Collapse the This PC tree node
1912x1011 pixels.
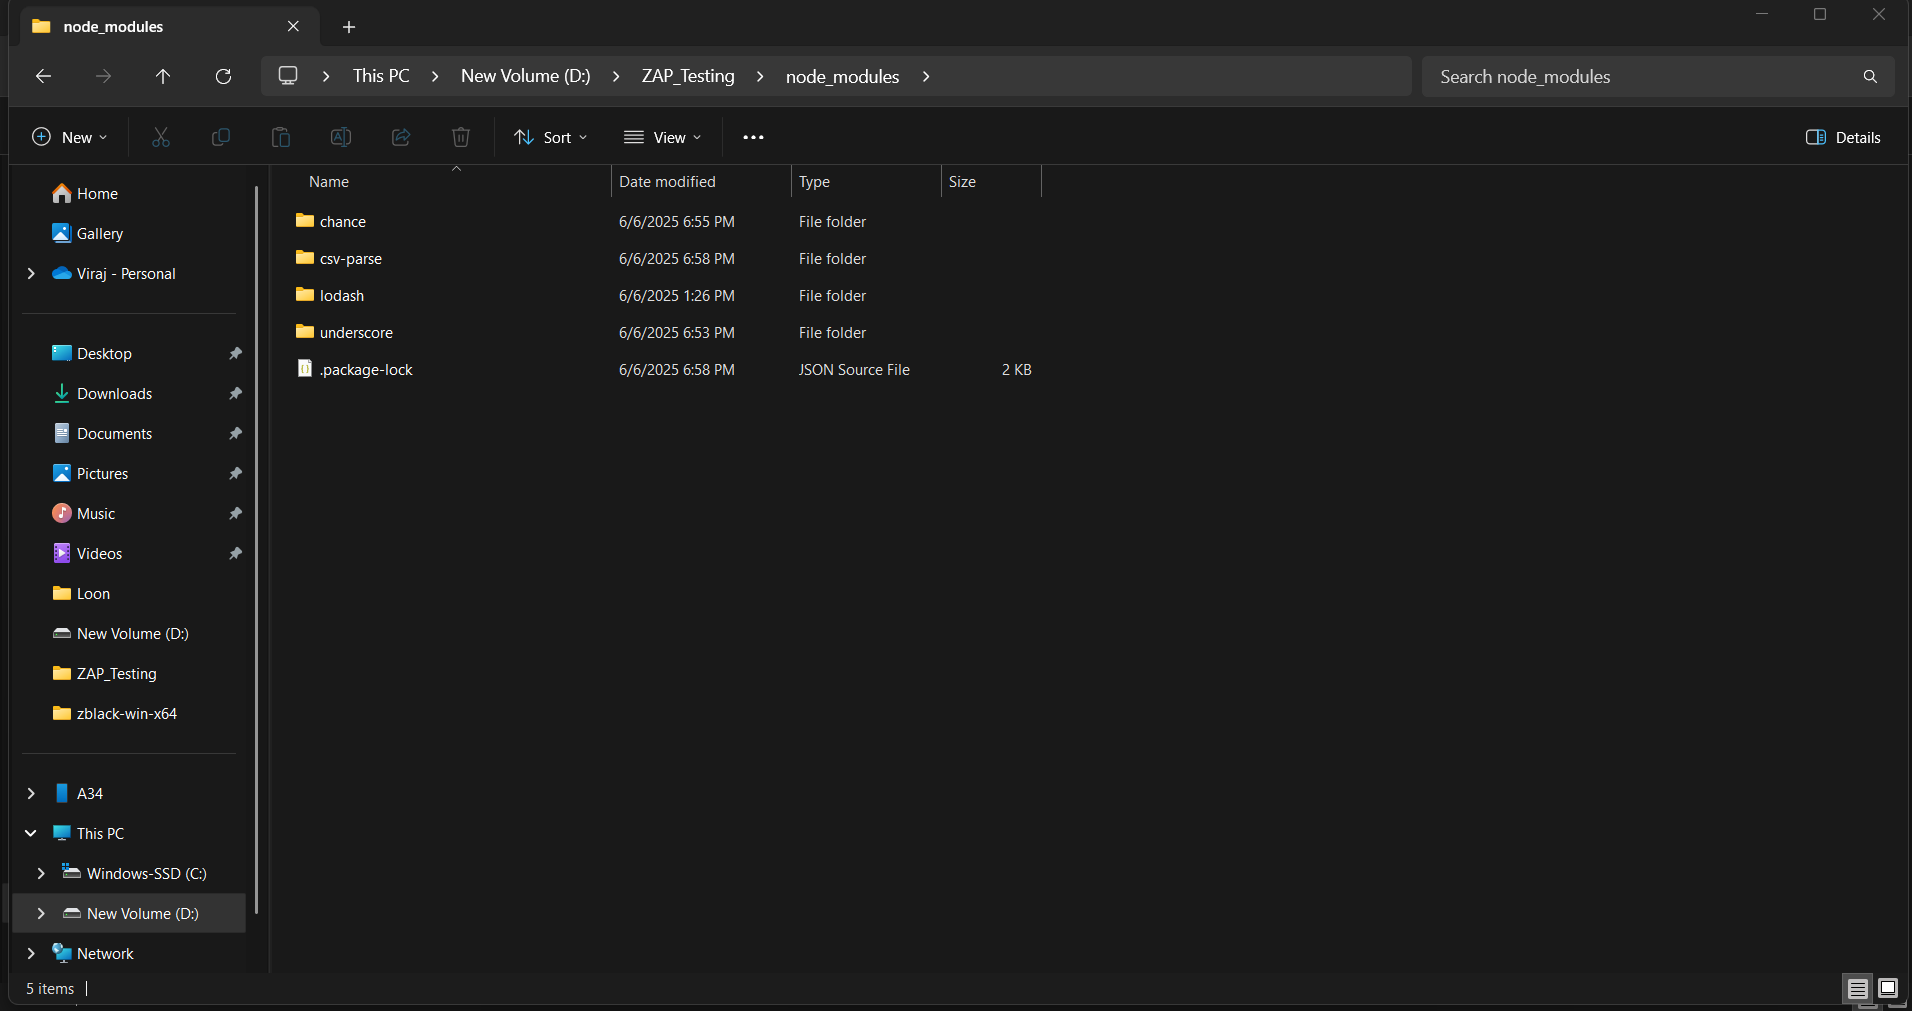[x=31, y=833]
